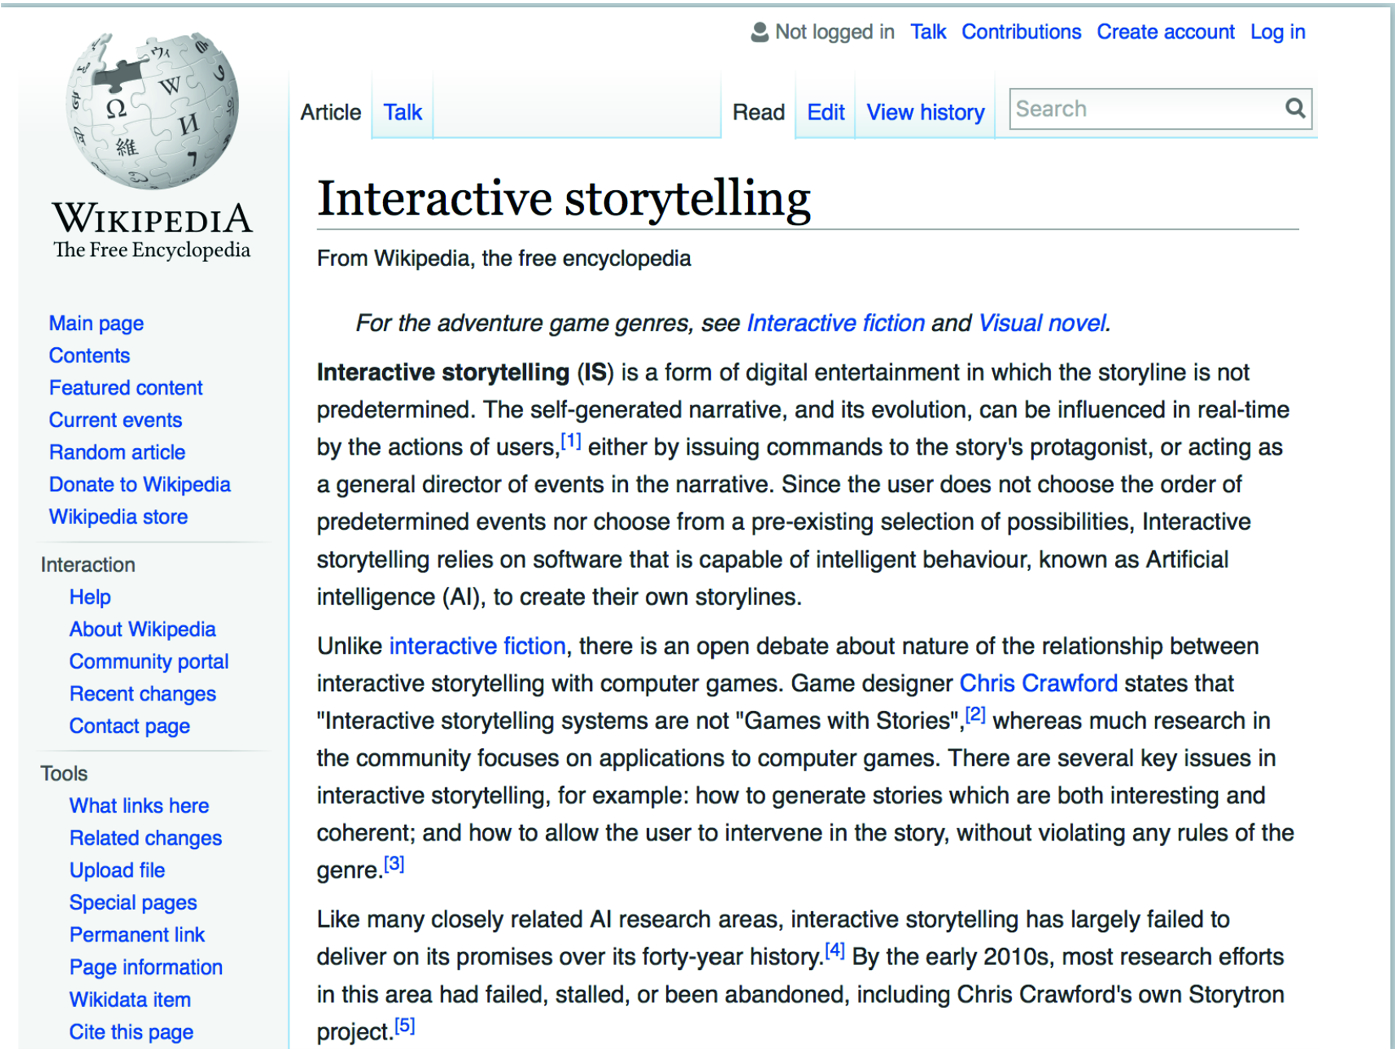Visit the Wikipedia store link
This screenshot has width=1400, height=1050.
pyautogui.click(x=118, y=516)
